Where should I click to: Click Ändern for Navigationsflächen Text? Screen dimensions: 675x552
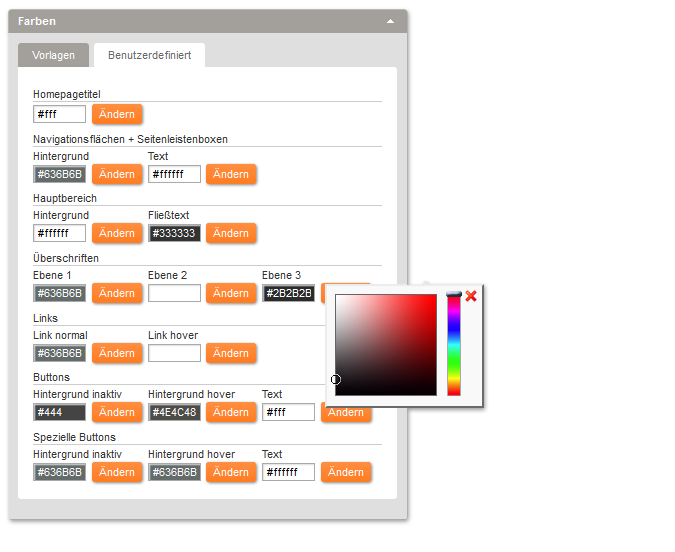pyautogui.click(x=231, y=174)
